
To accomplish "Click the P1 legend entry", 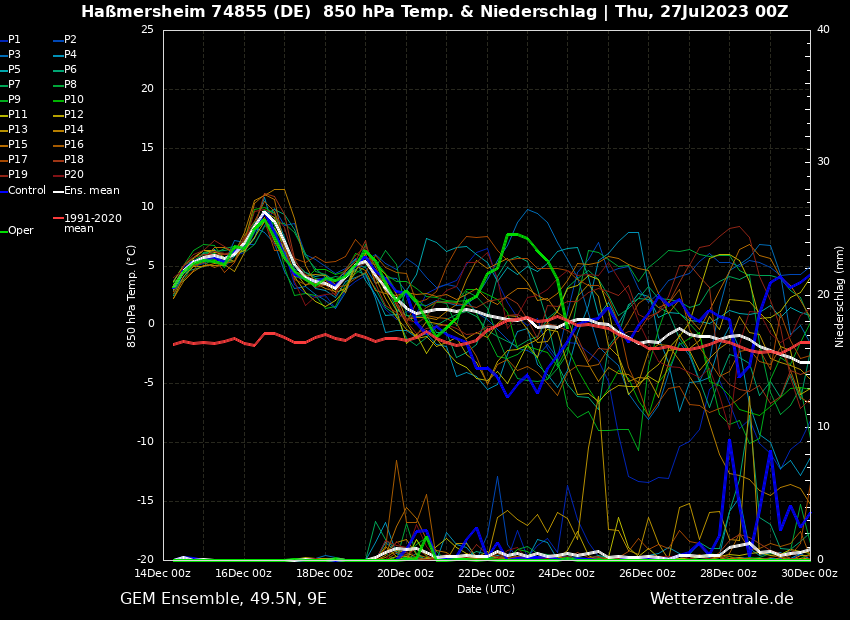I will click(14, 40).
